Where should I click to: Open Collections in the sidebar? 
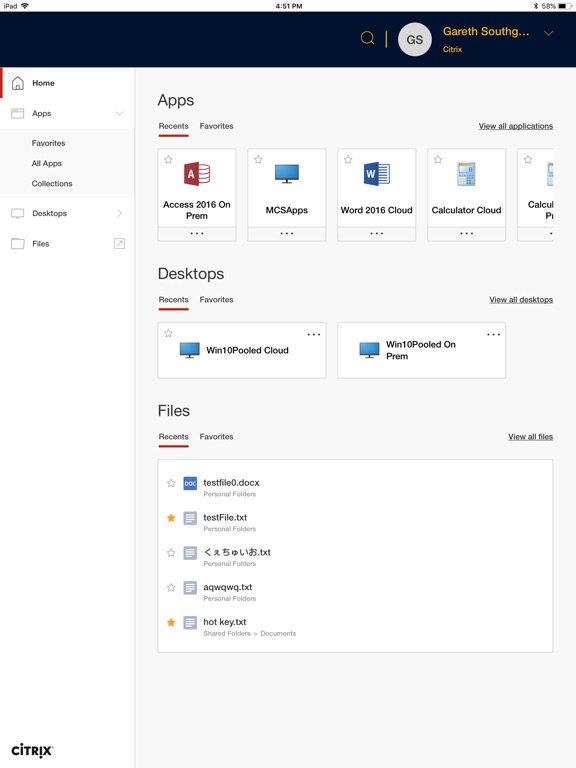click(x=52, y=183)
